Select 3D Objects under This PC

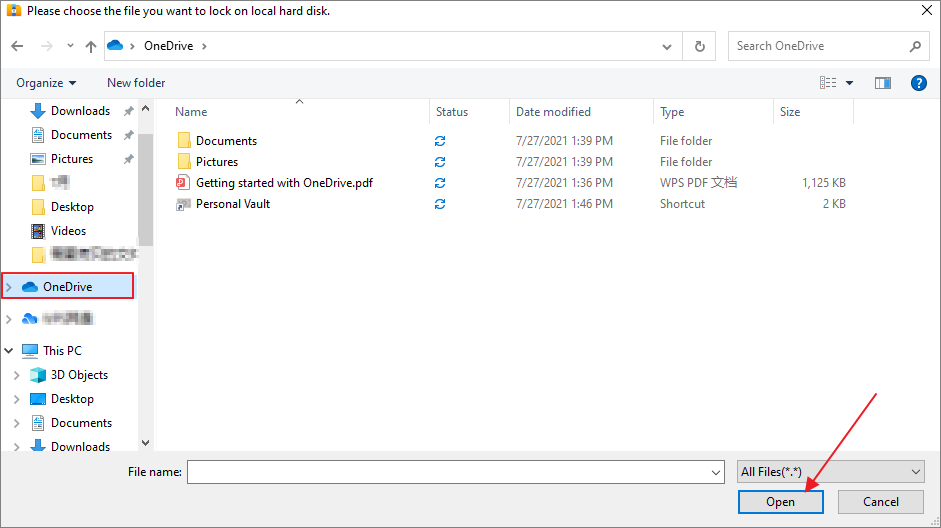[79, 375]
